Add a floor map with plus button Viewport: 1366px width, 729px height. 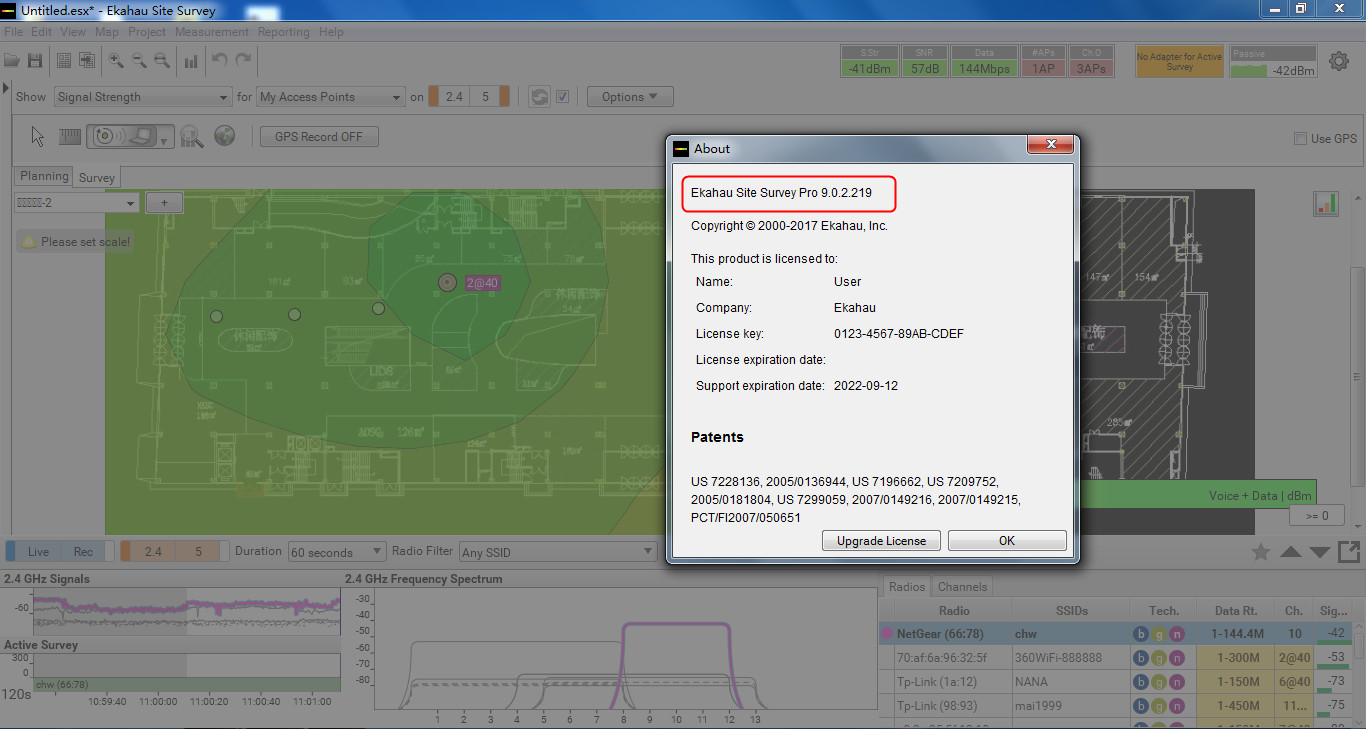(x=164, y=203)
